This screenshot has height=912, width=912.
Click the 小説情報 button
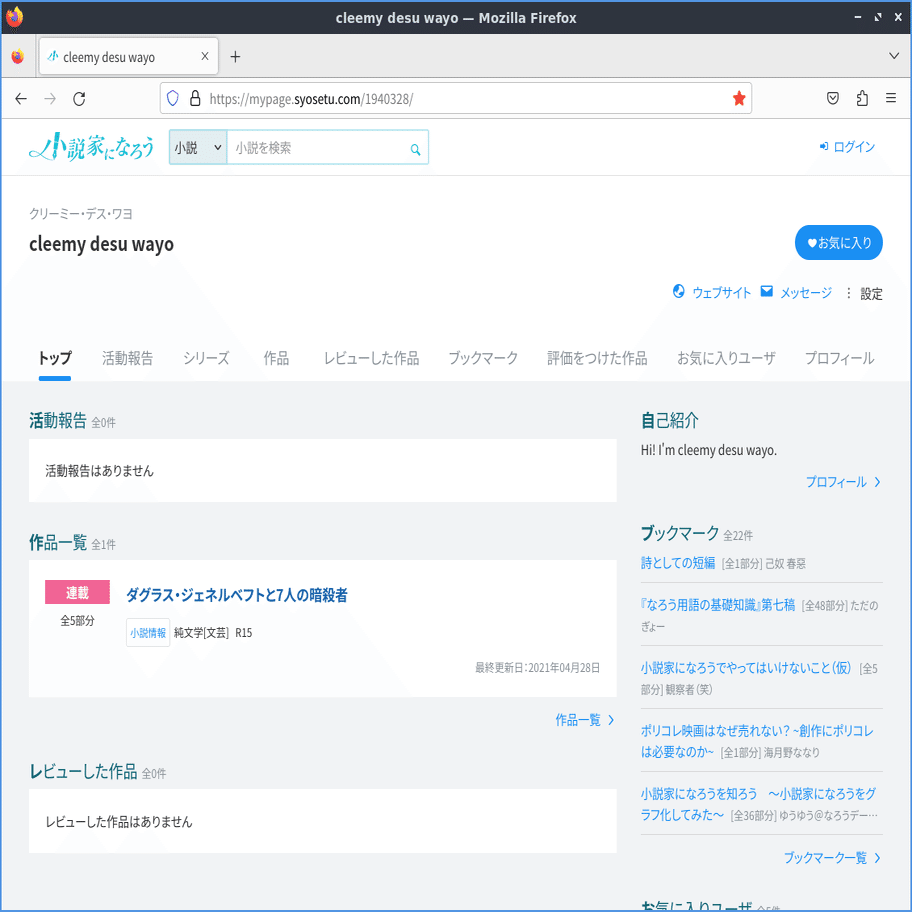[x=148, y=633]
